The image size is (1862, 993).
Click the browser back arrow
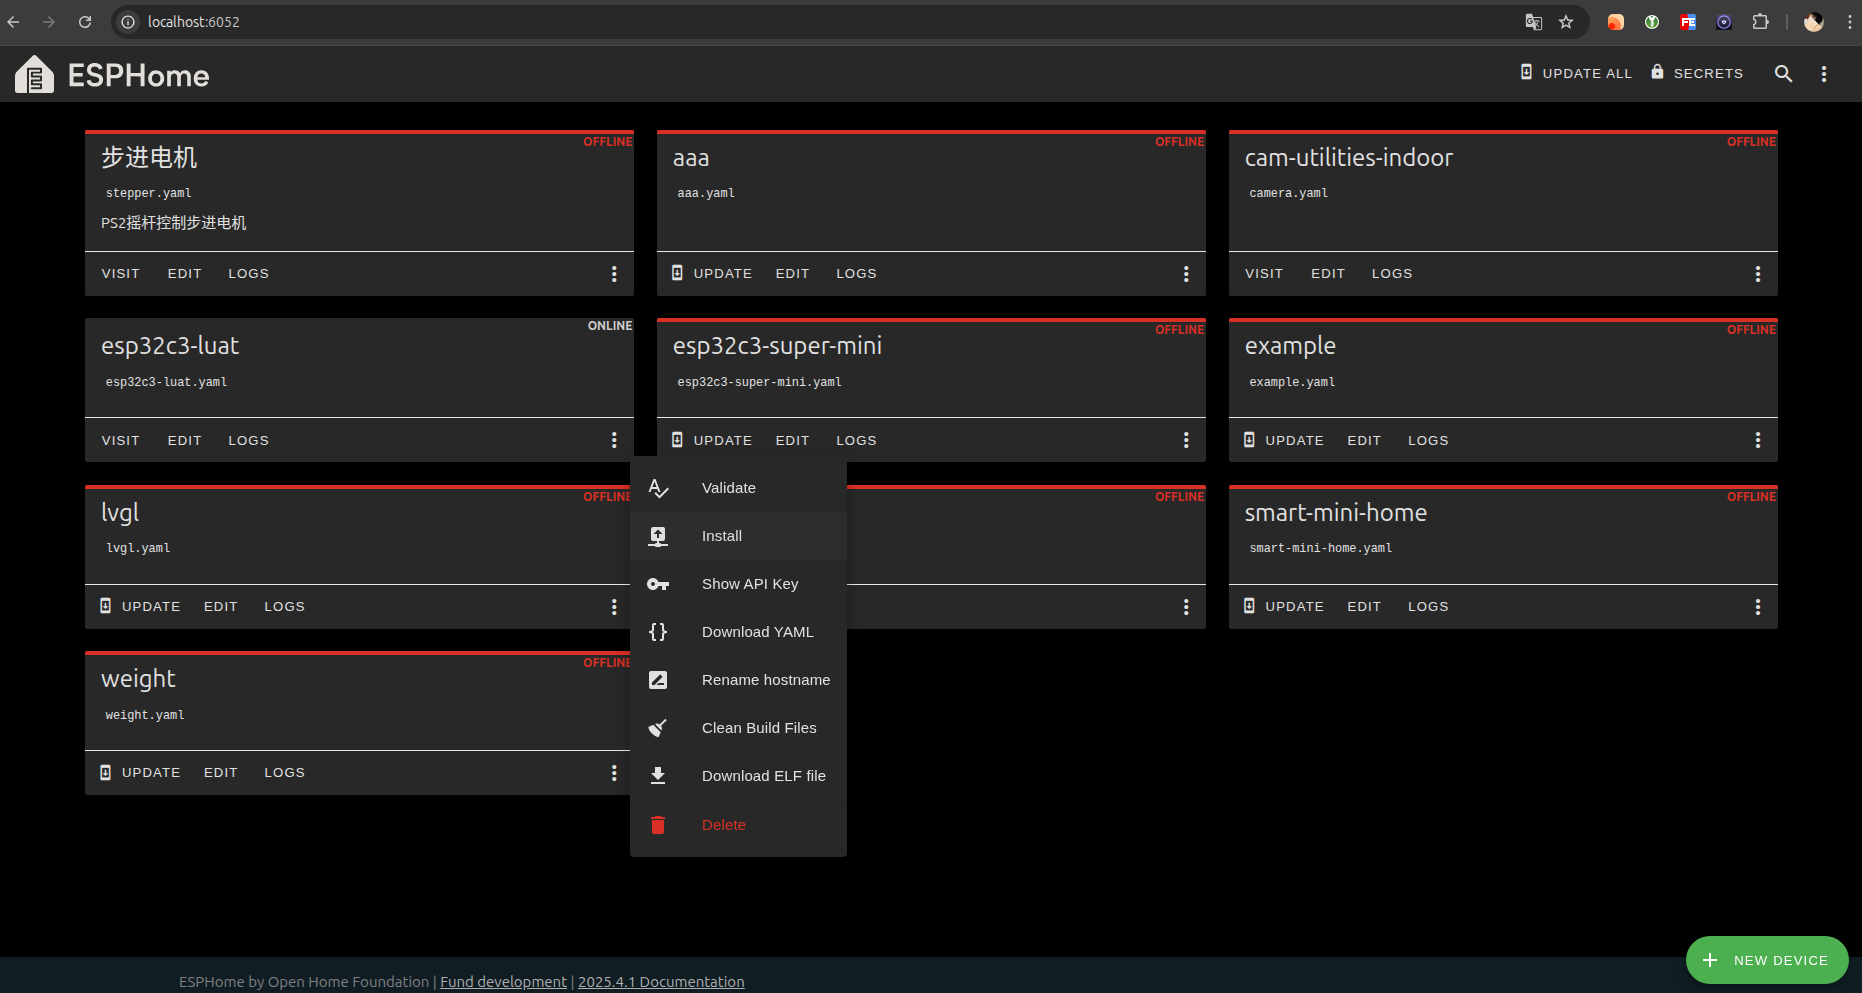click(13, 22)
